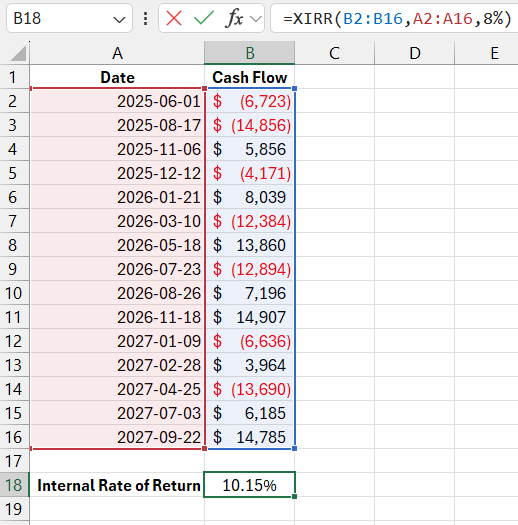Viewport: 518px width, 525px height.
Task: Confirm the formula with the green checkmark
Action: click(204, 18)
